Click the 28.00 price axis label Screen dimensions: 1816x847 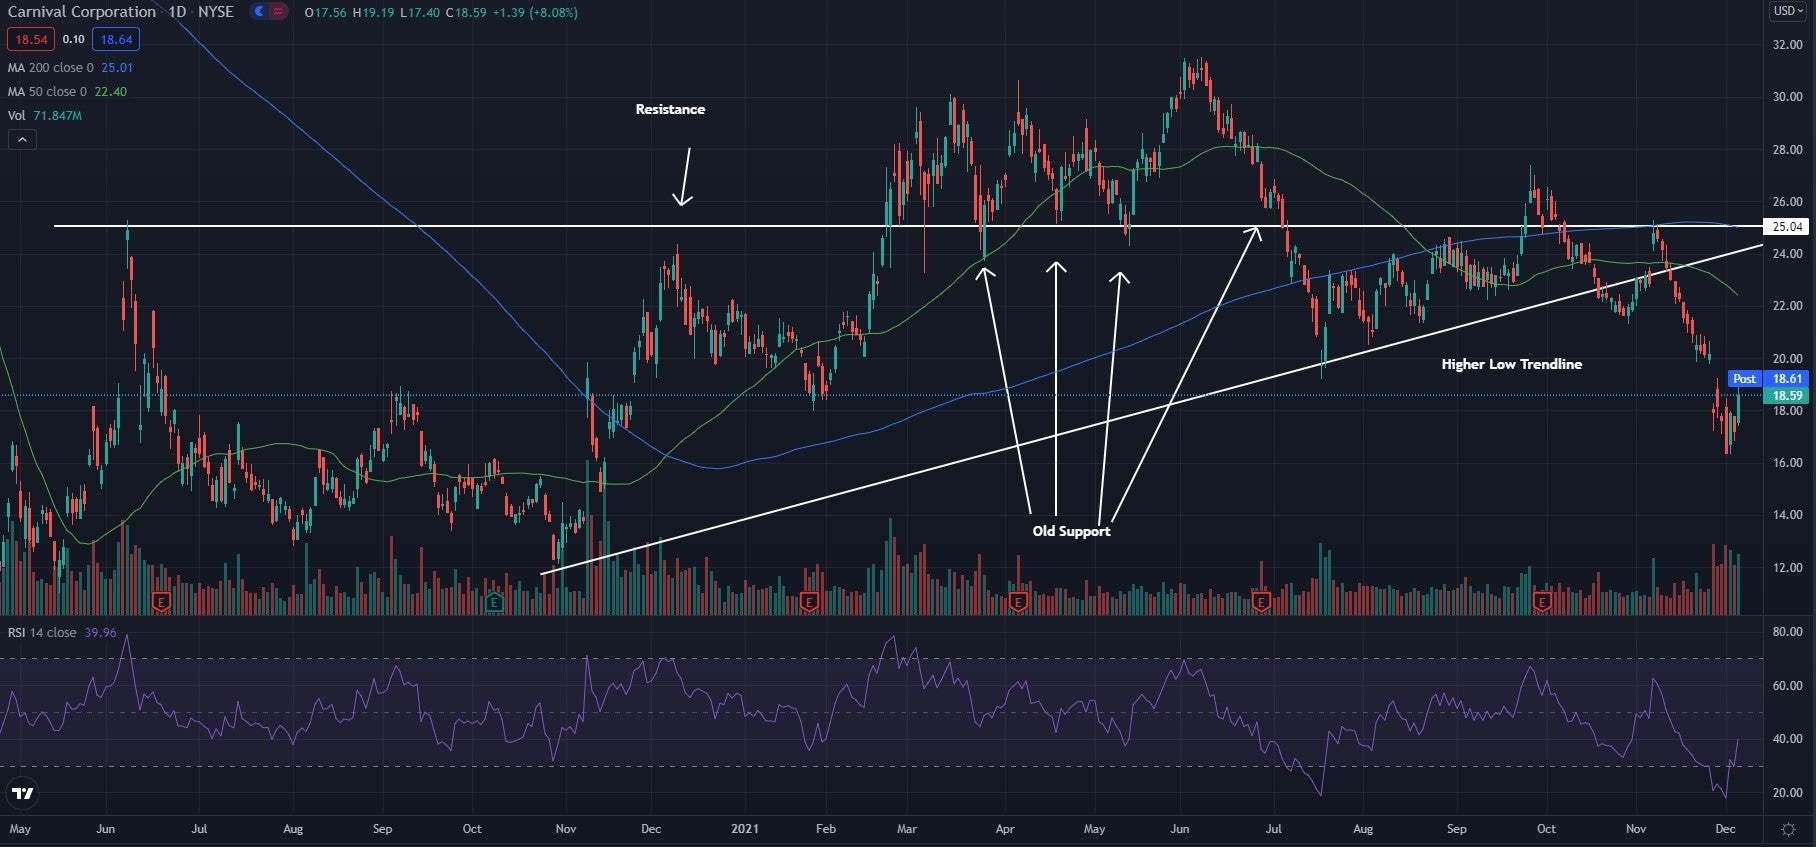(1787, 150)
